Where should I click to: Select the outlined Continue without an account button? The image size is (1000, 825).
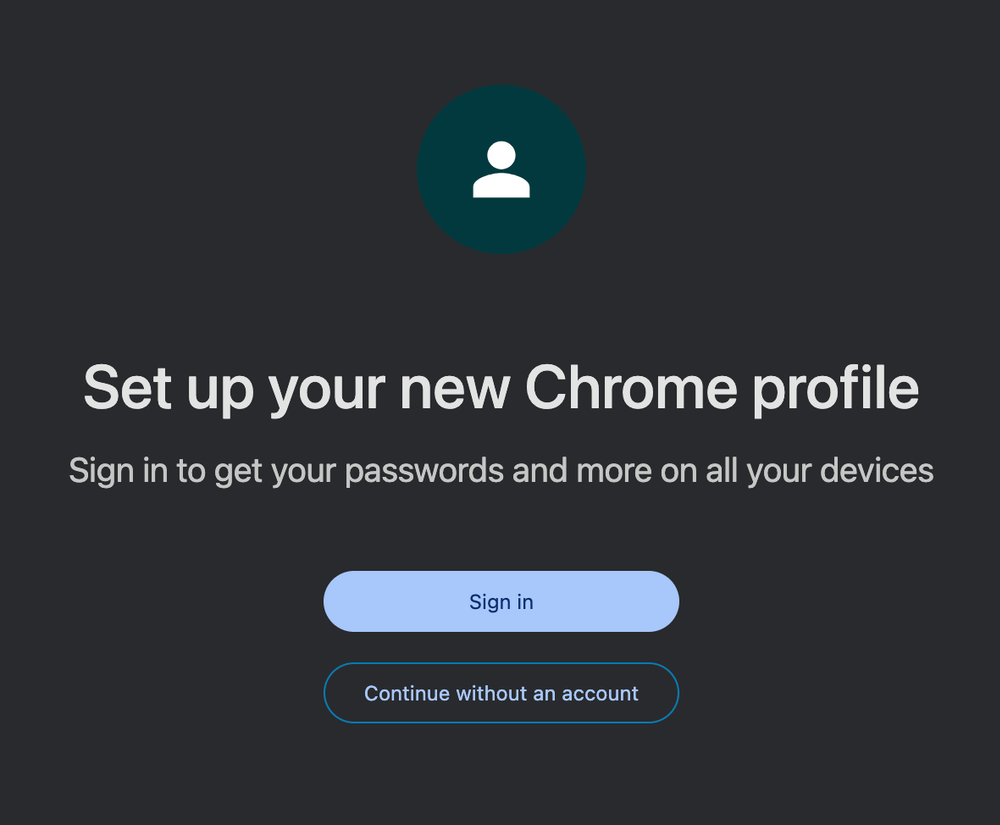point(501,692)
